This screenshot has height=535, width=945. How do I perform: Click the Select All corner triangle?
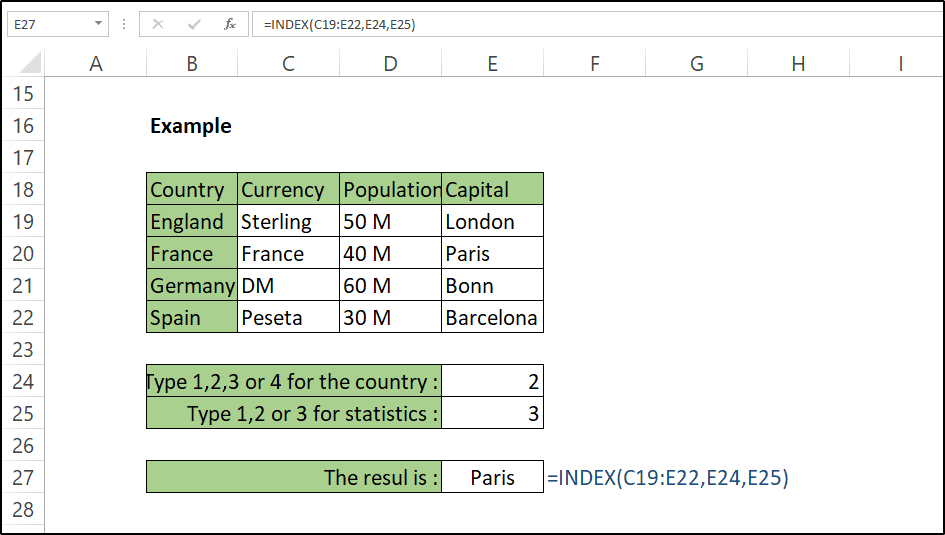[x=29, y=63]
